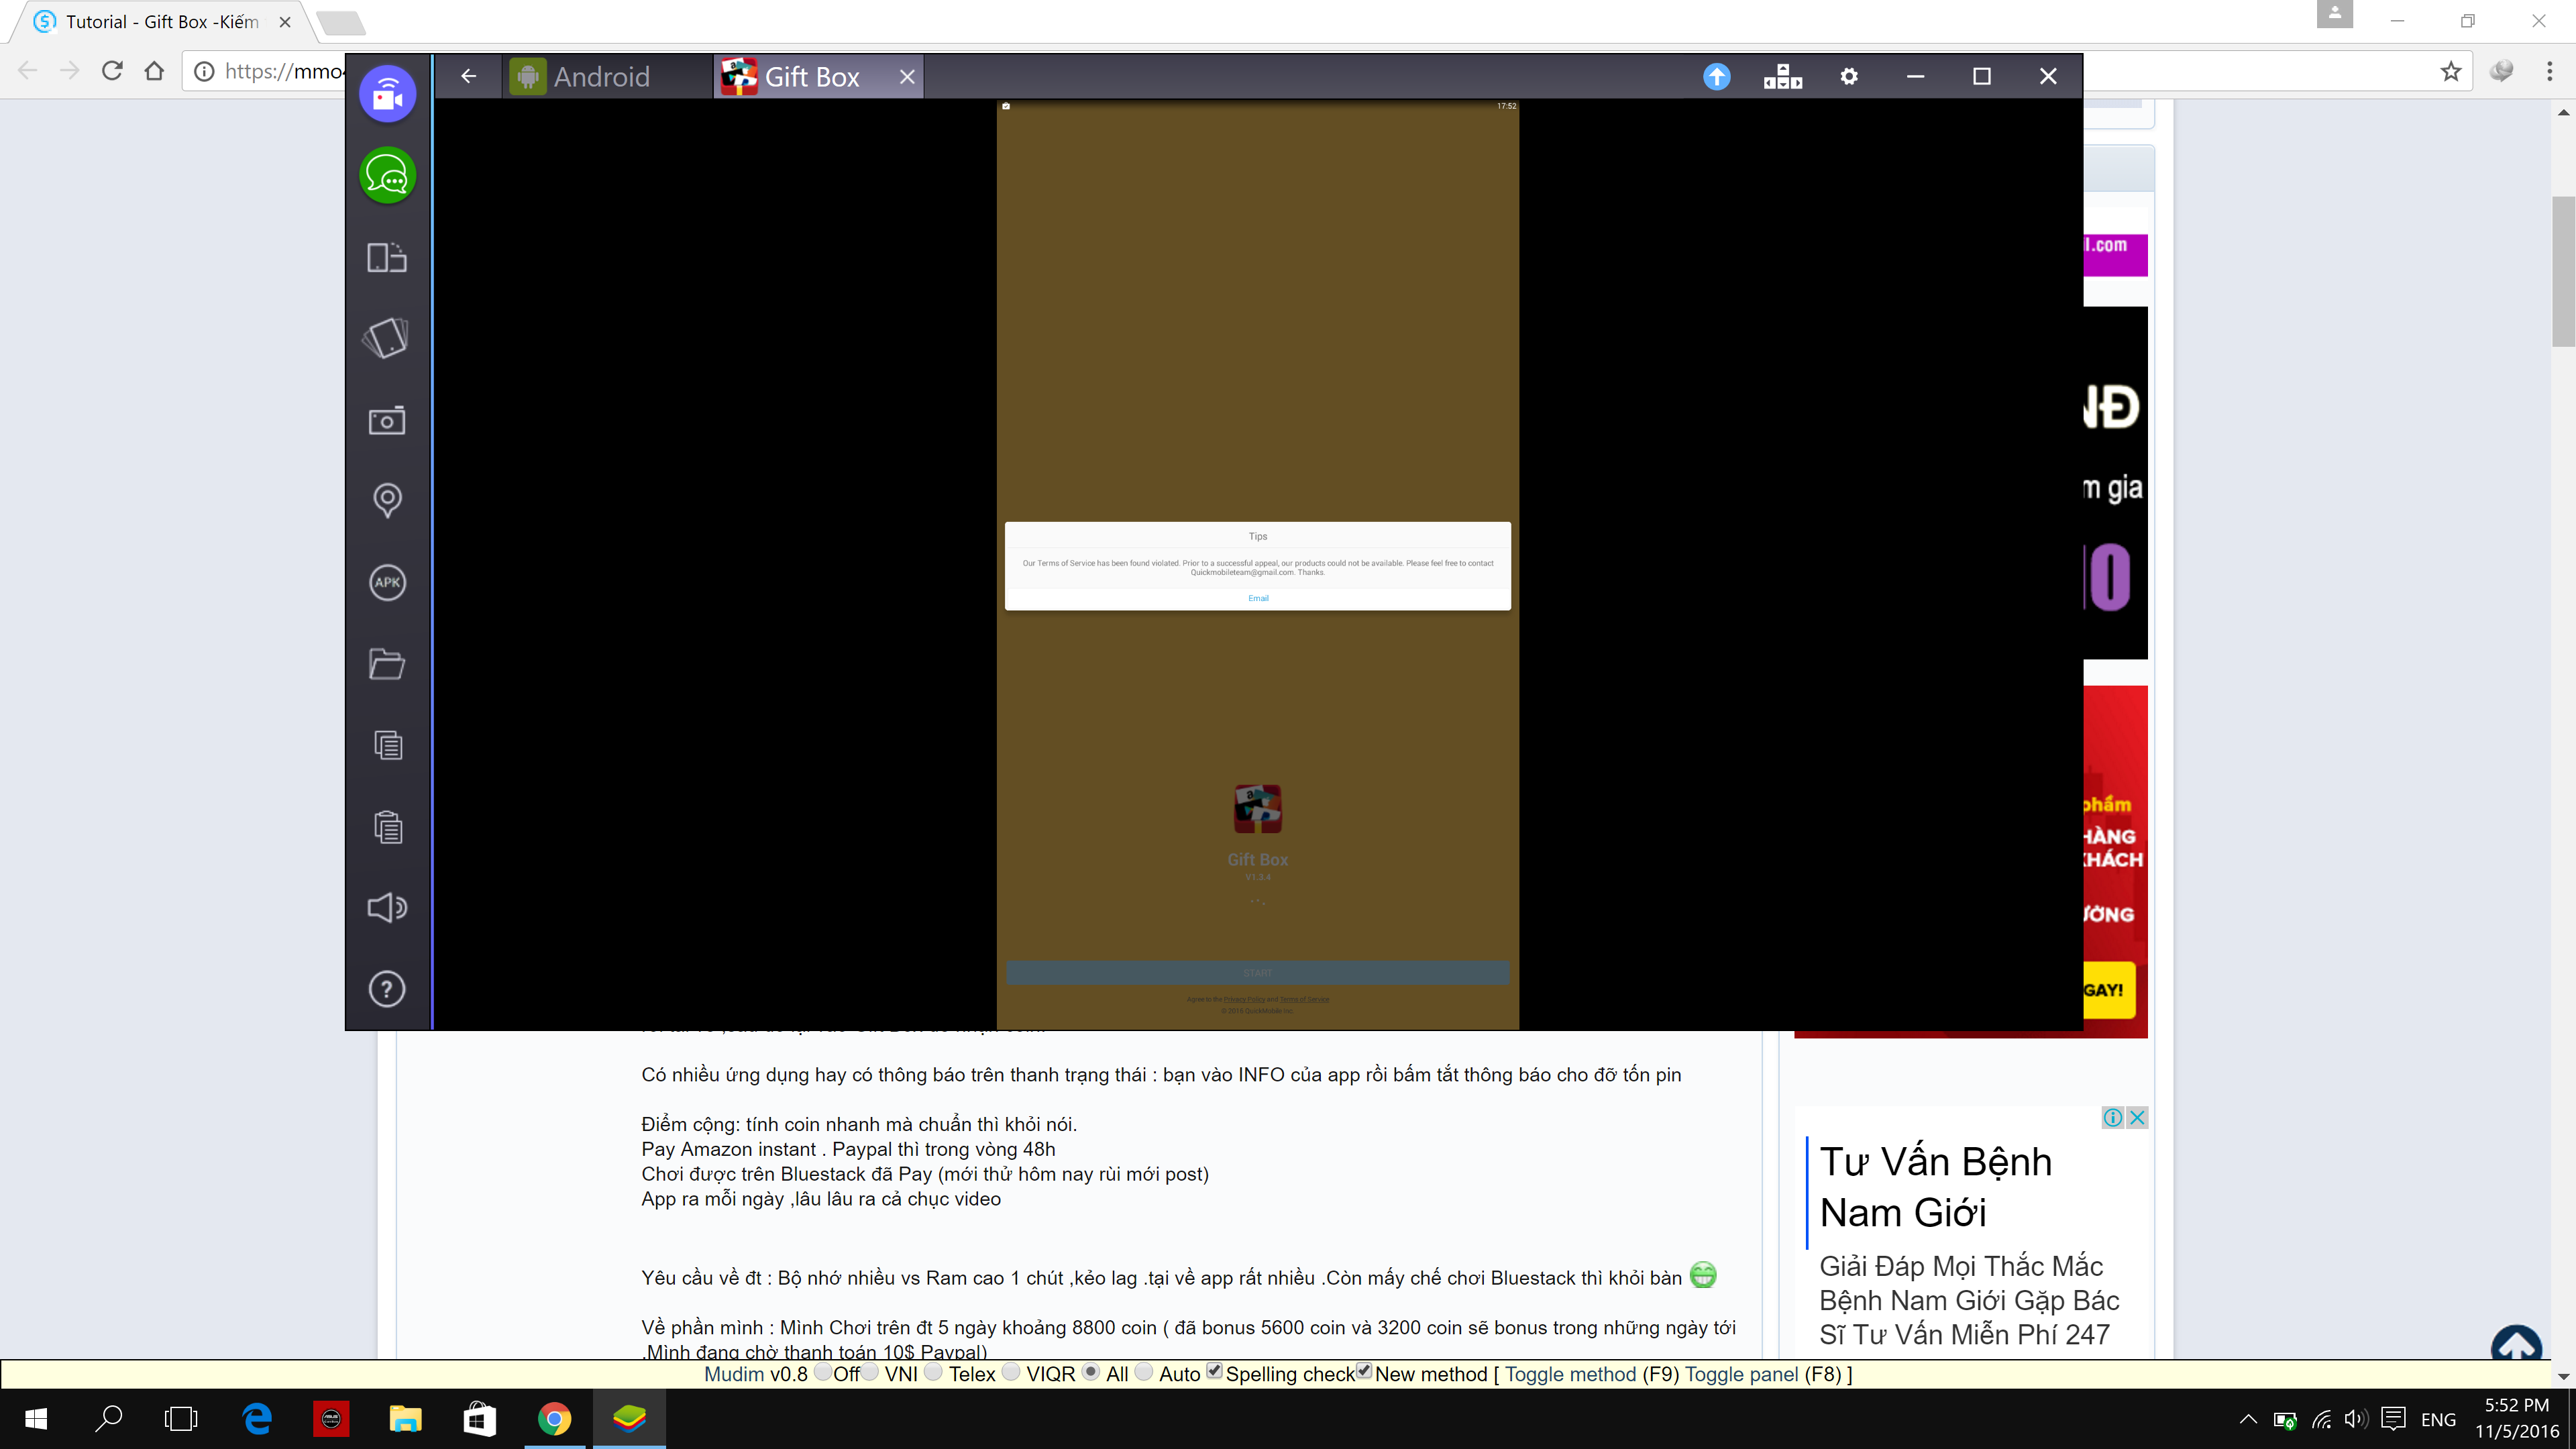This screenshot has height=1449, width=2576.
Task: Take a screenshot with camera icon
Action: pos(387,420)
